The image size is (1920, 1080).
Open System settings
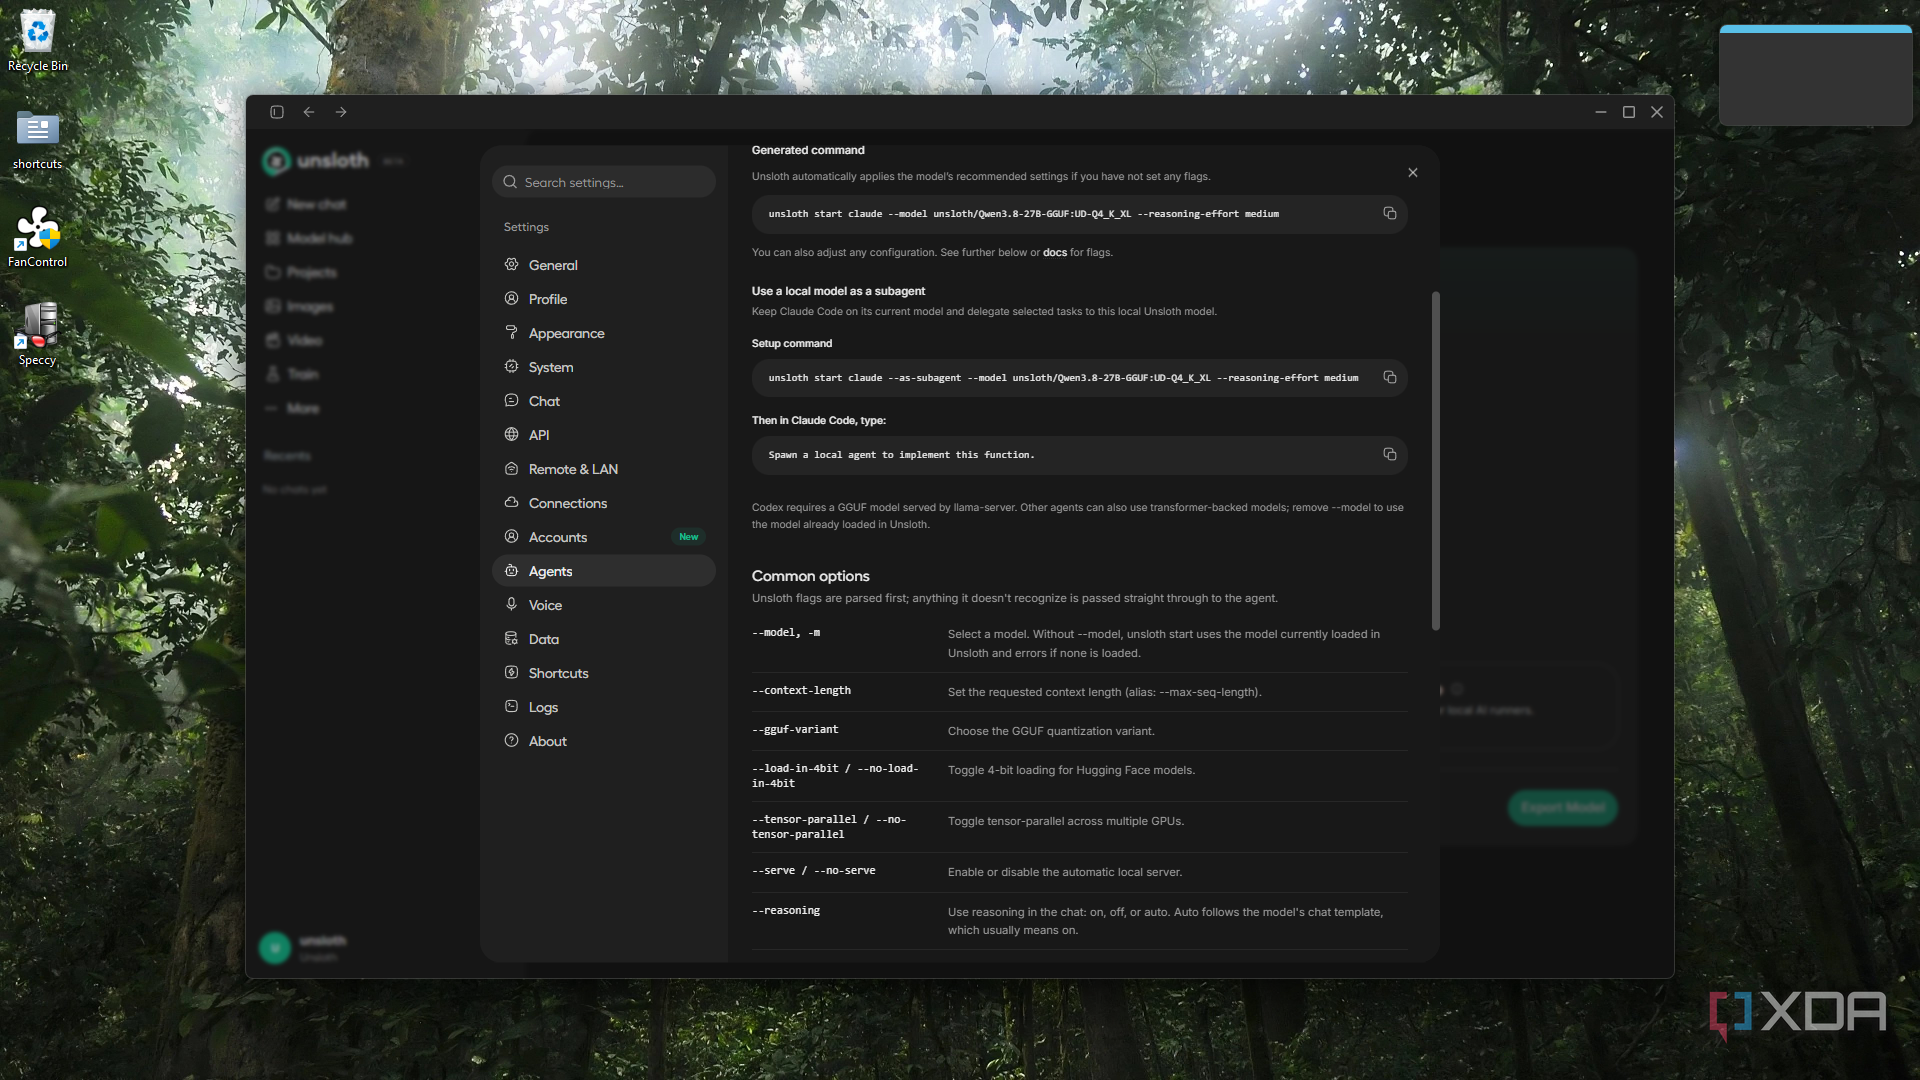[x=604, y=367]
